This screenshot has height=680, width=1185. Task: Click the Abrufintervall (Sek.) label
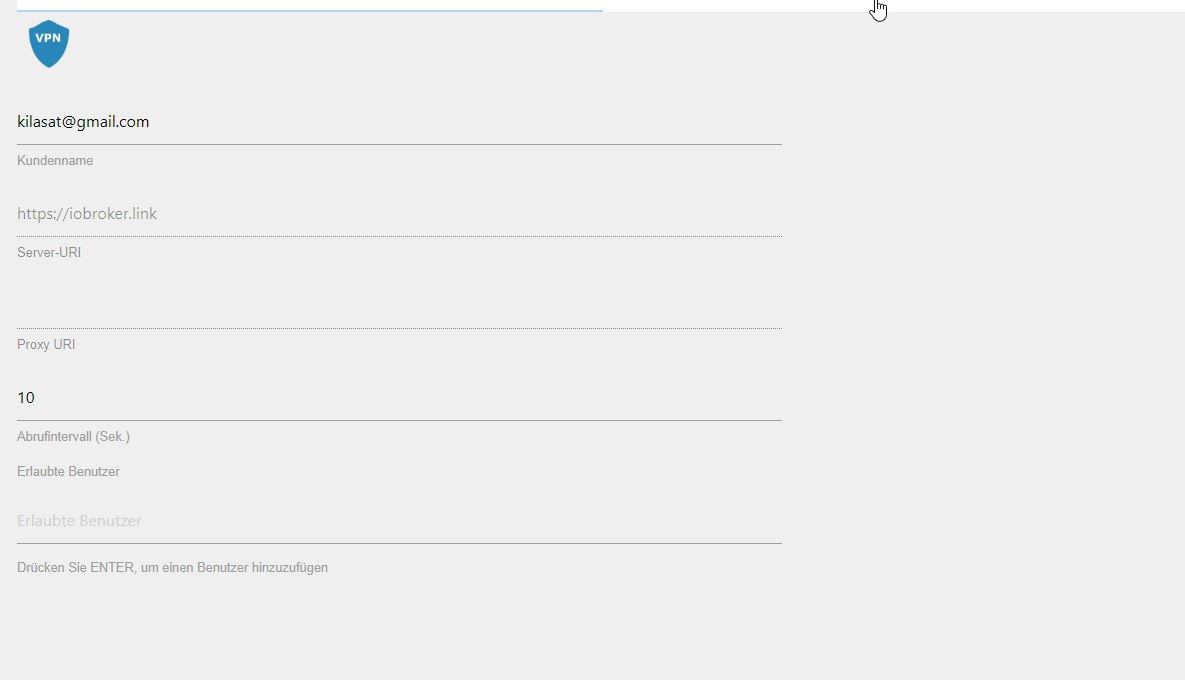tap(73, 437)
